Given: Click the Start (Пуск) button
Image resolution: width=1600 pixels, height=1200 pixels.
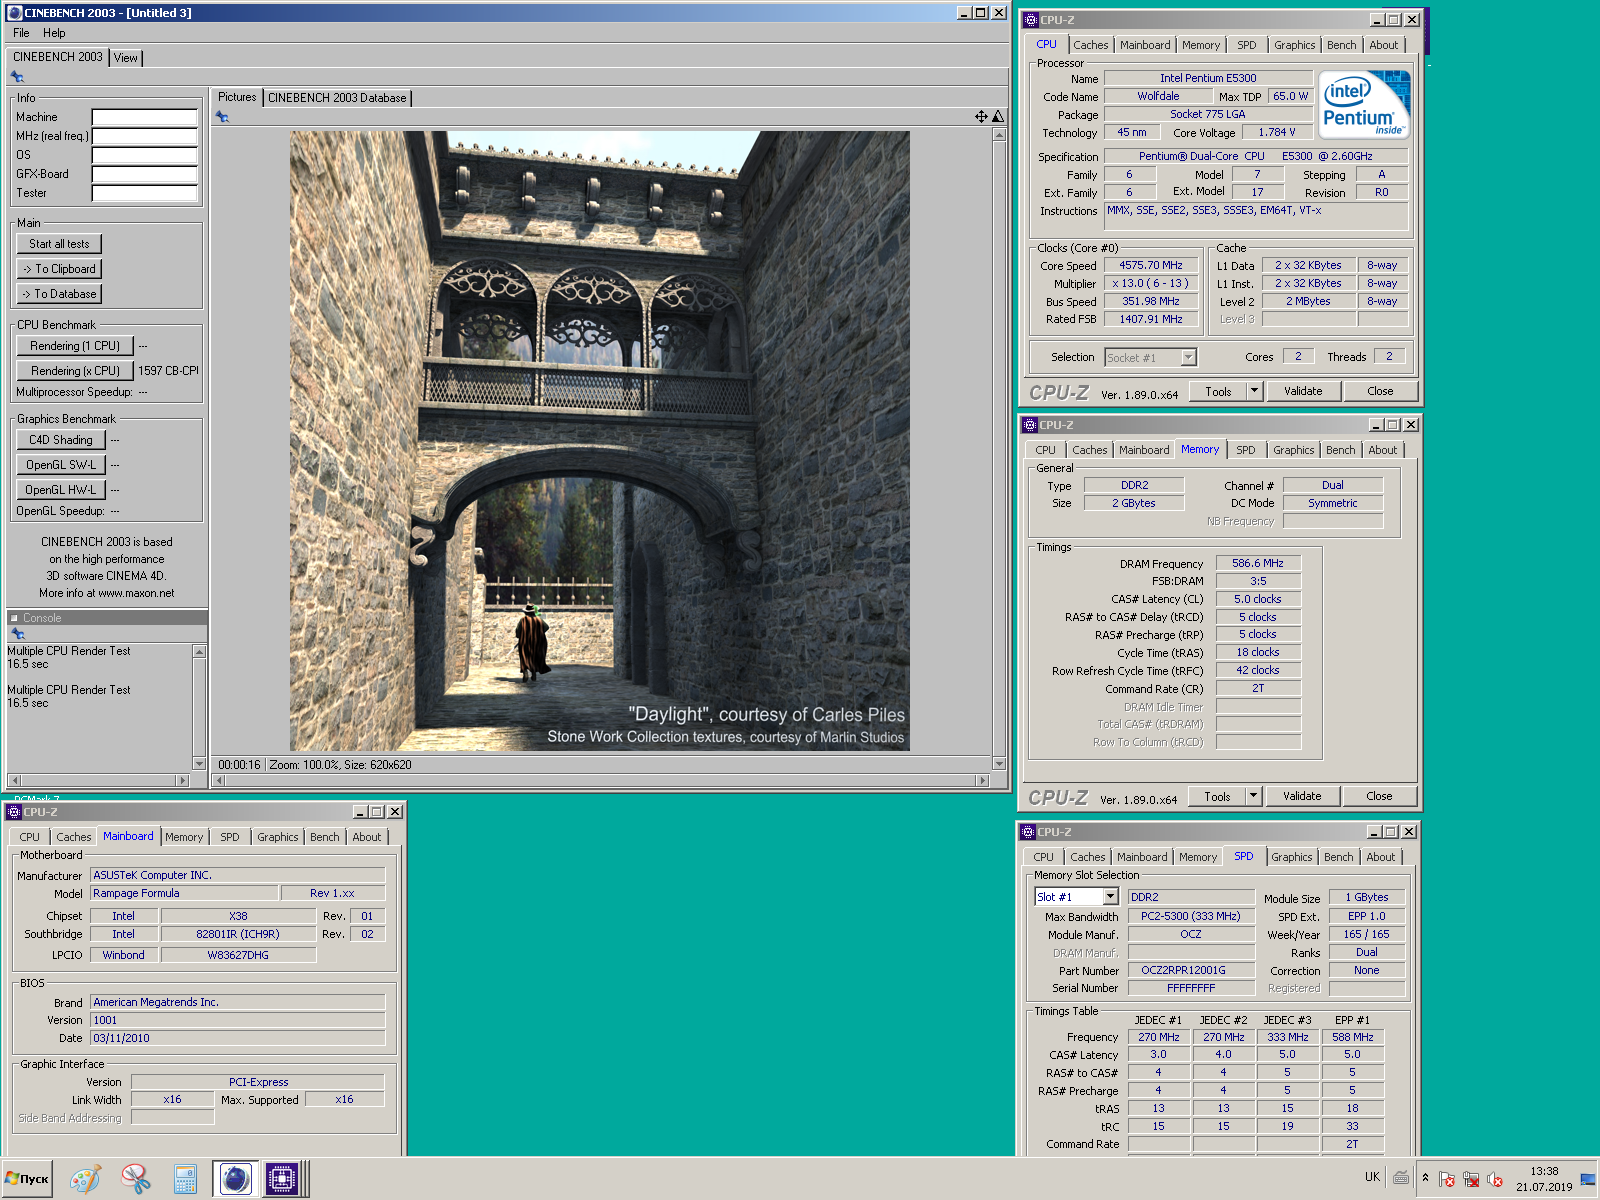Looking at the screenshot, I should coord(27,1179).
